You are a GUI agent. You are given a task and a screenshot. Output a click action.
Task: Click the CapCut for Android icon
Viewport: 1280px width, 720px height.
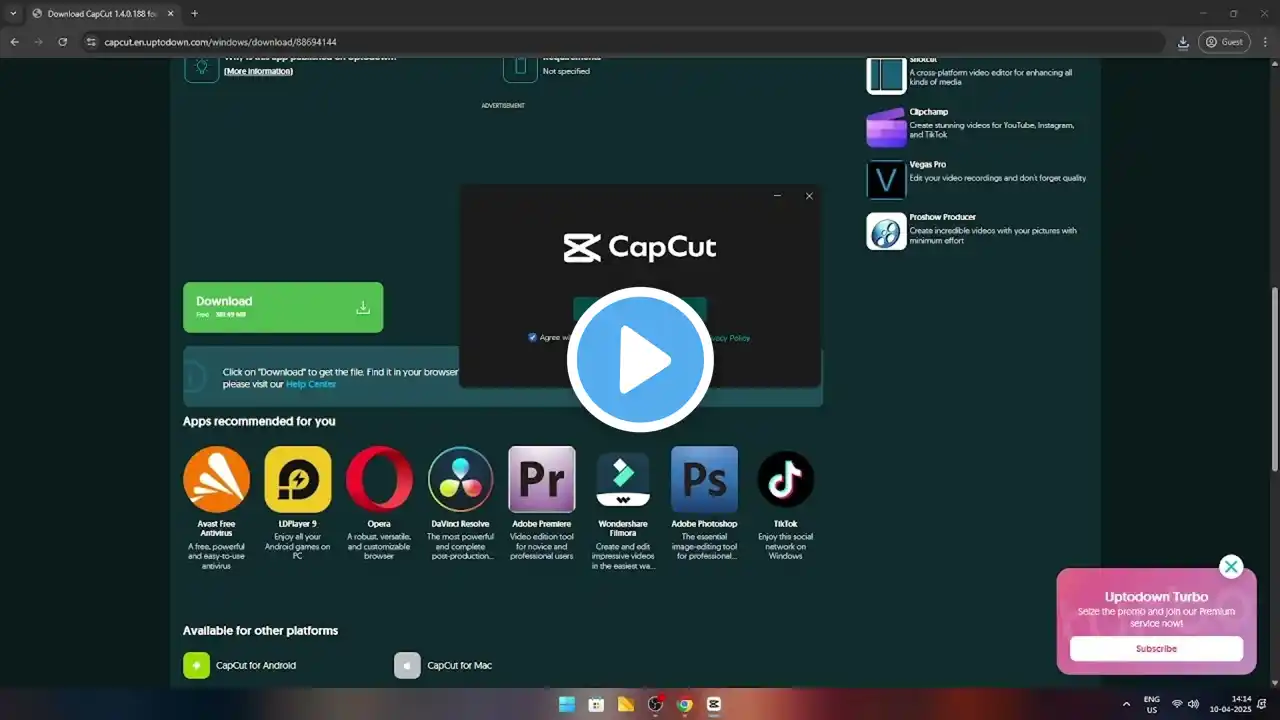point(196,665)
